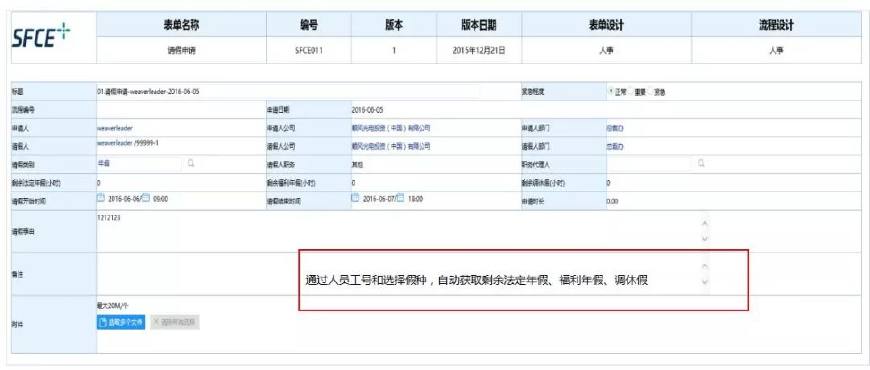
Task: Click the remarks textarea down scroll arrow
Action: pos(705,282)
